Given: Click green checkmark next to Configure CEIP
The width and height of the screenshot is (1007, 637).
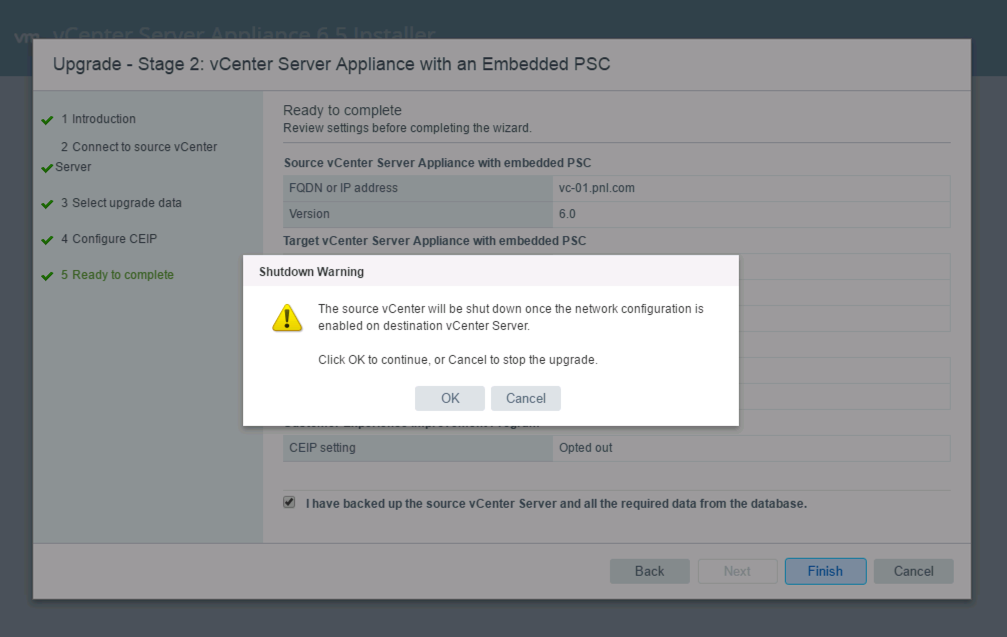Looking at the screenshot, I should pyautogui.click(x=47, y=240).
